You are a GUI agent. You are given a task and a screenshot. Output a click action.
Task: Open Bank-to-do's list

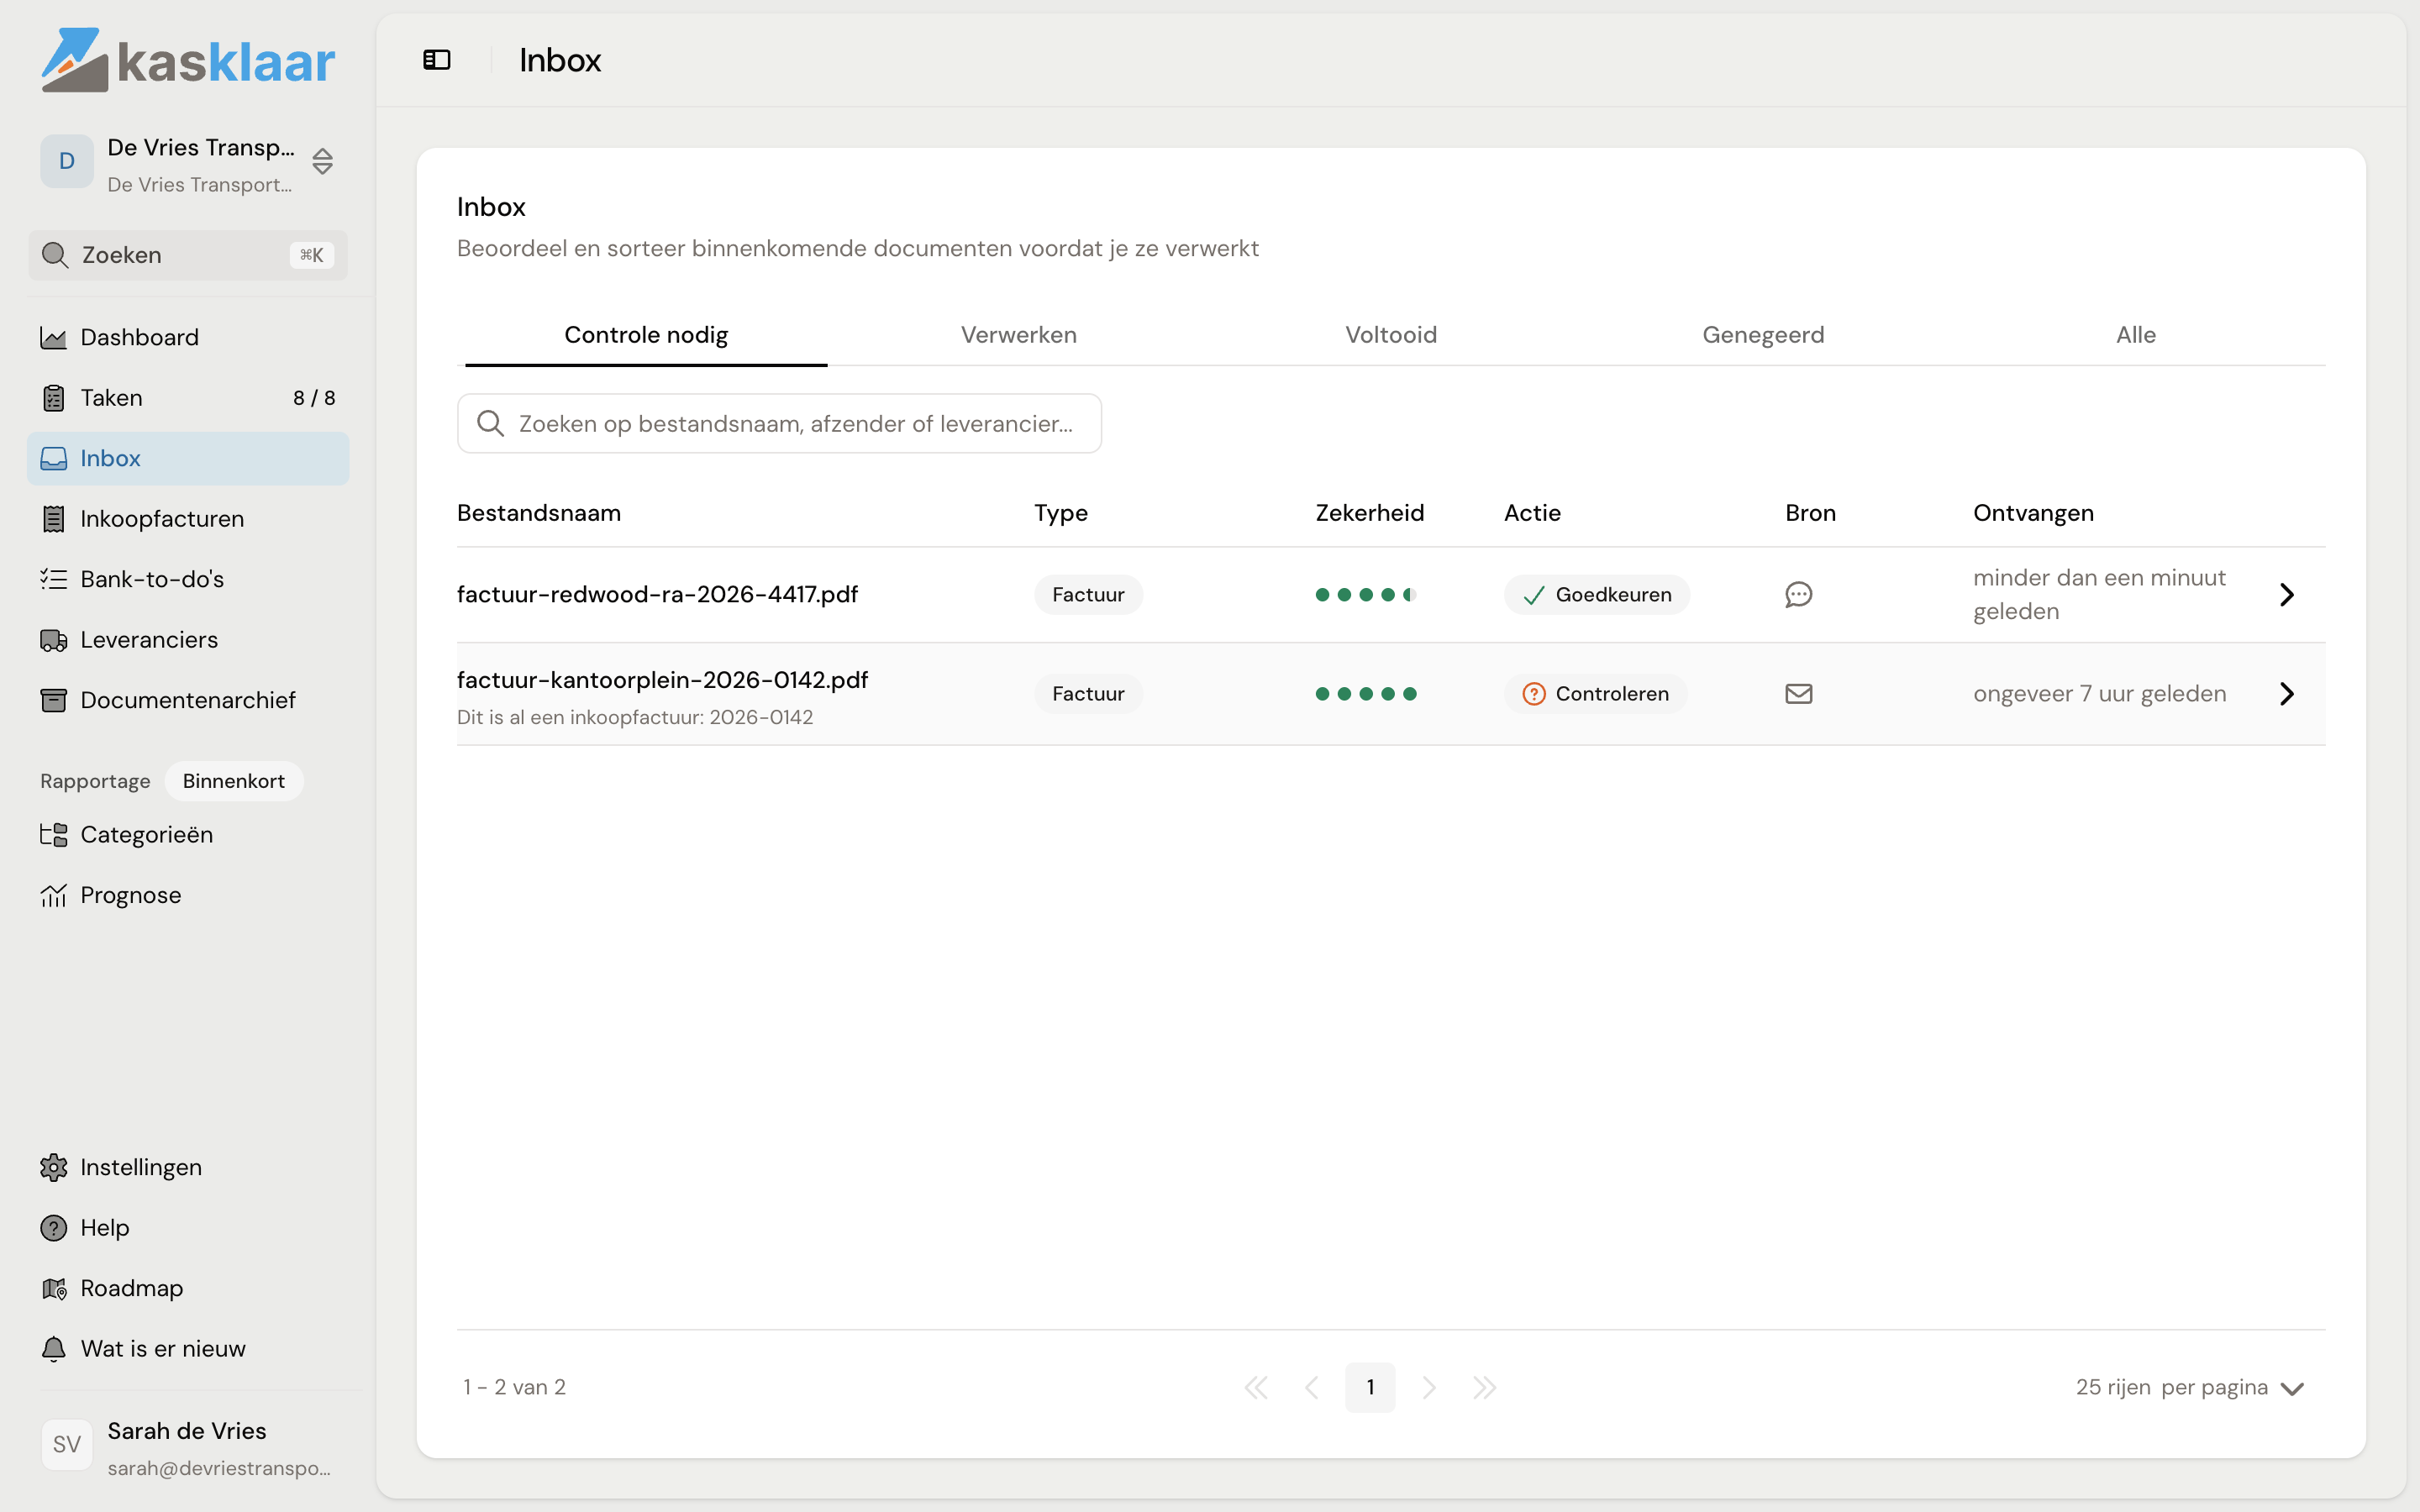click(188, 579)
